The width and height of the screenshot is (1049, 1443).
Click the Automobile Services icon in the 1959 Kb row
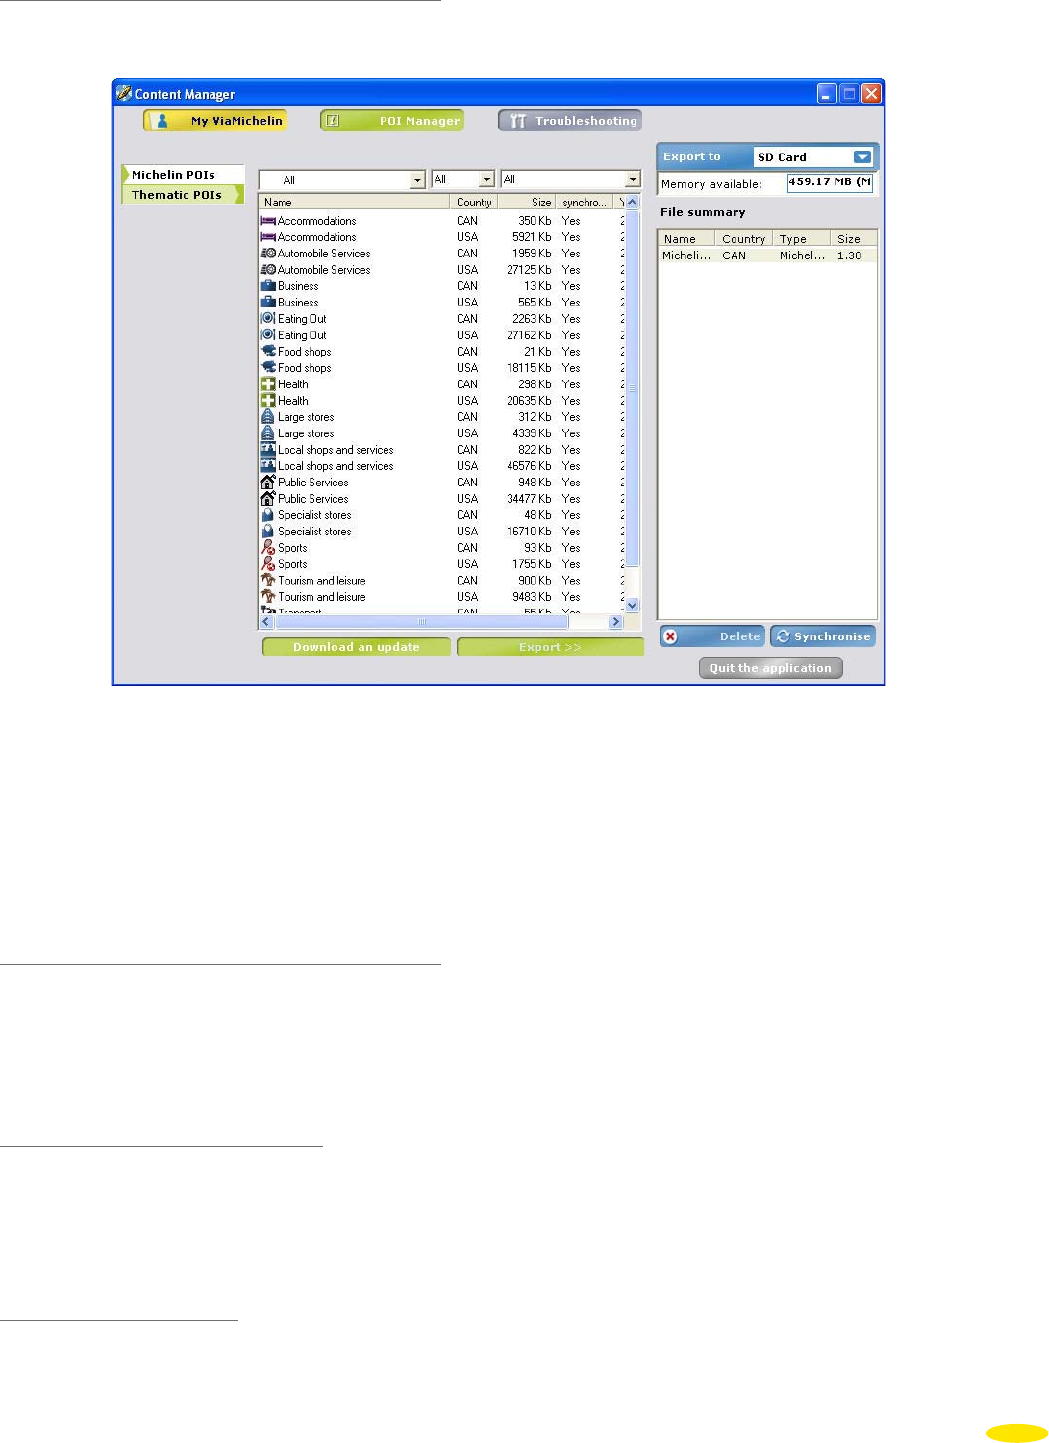coord(268,253)
